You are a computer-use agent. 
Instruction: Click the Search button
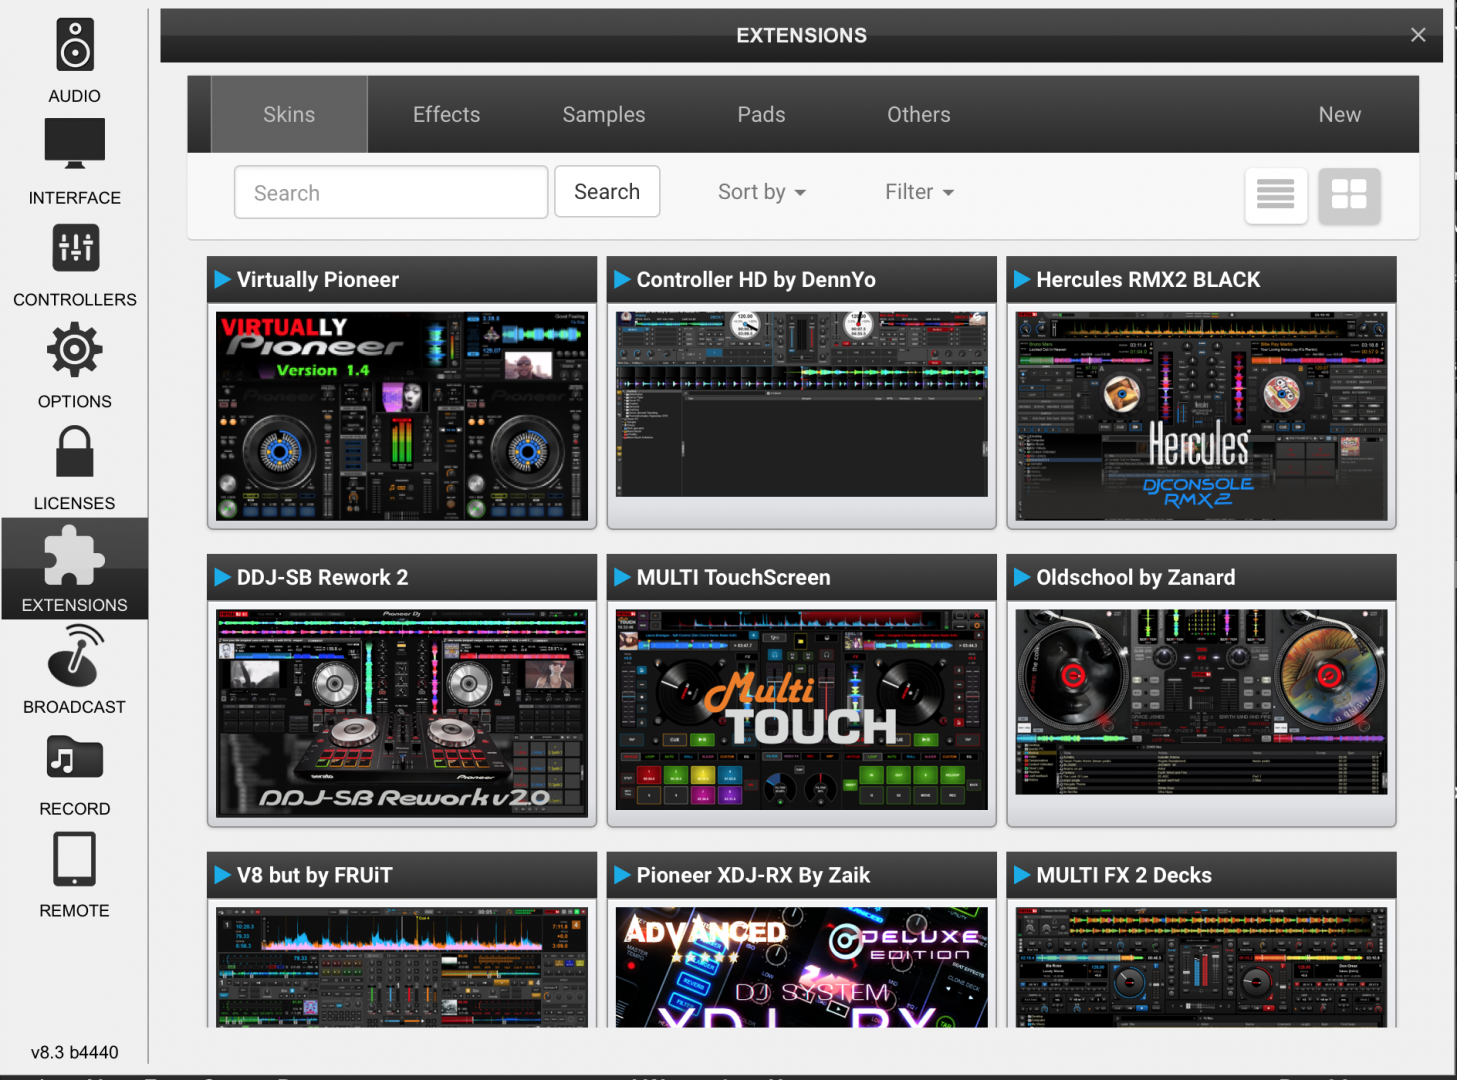[x=607, y=192]
